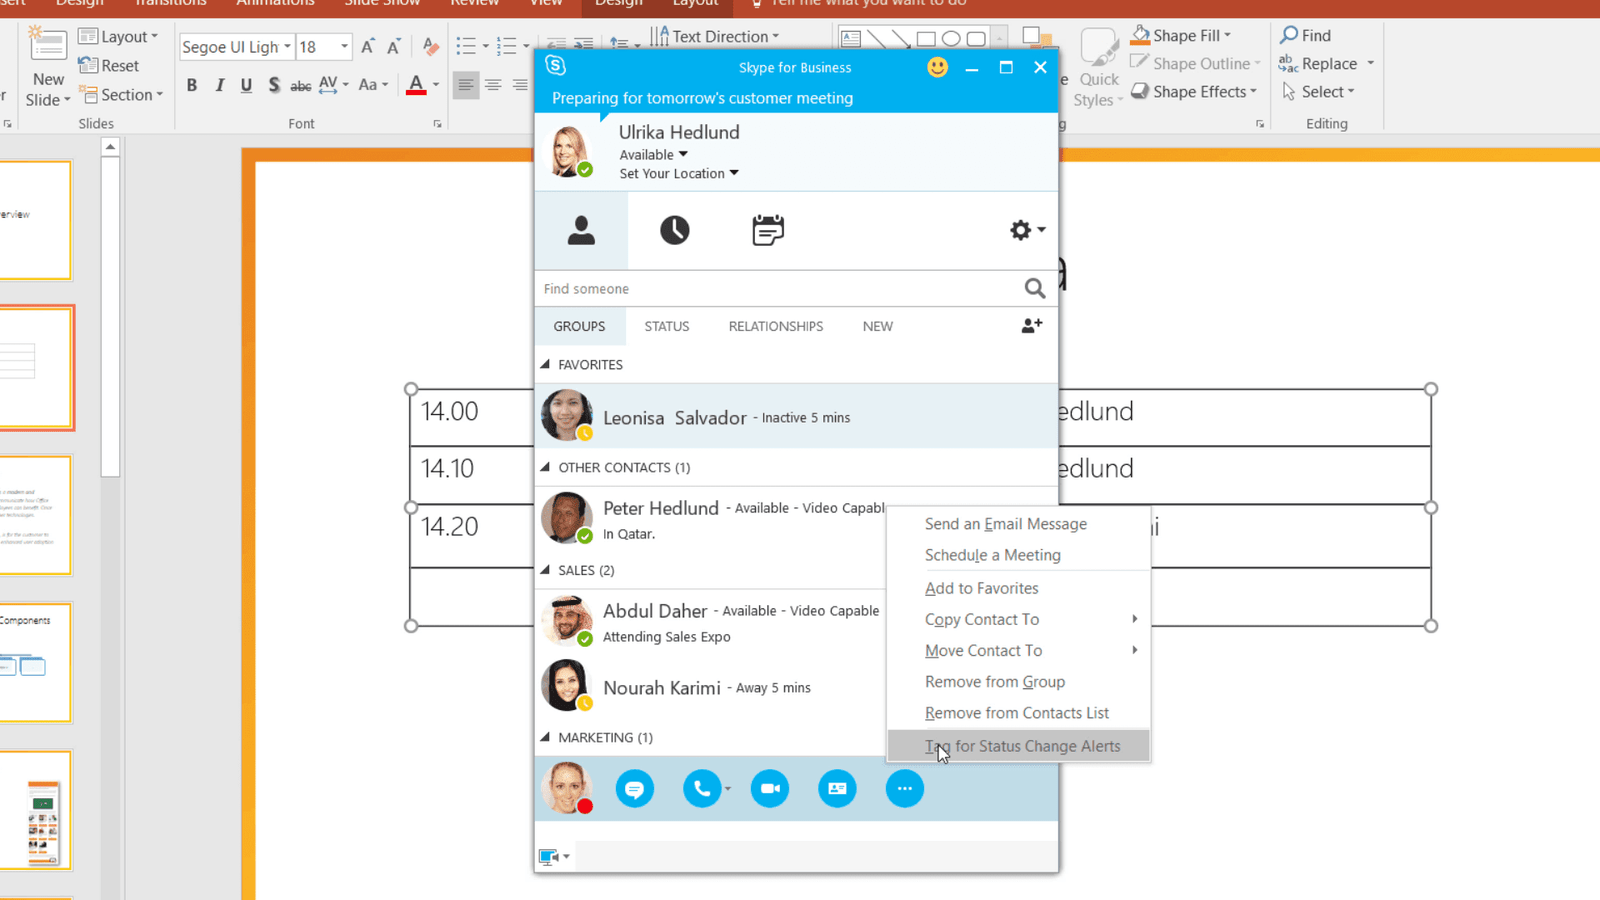Start a video call with the camera icon

[770, 789]
